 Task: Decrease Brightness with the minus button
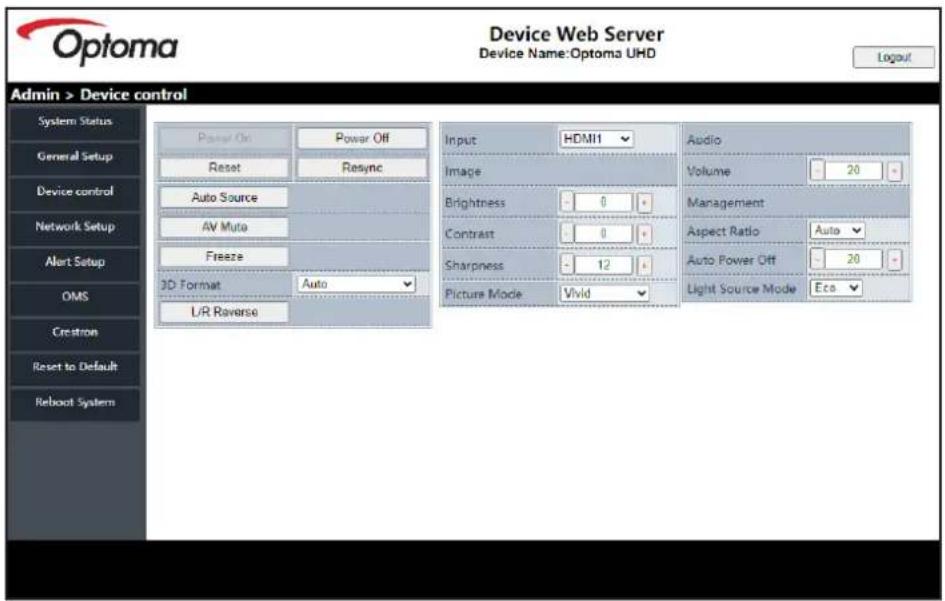(567, 202)
